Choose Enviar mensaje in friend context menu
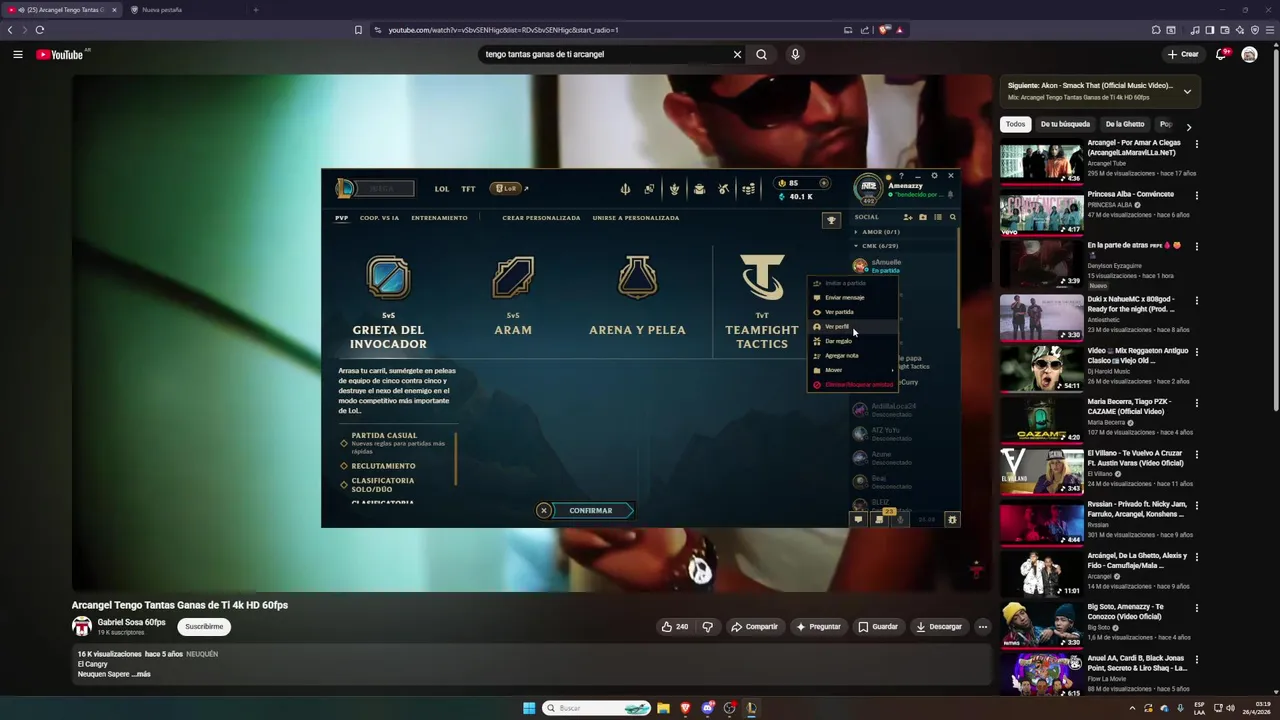The image size is (1280, 720). point(853,298)
